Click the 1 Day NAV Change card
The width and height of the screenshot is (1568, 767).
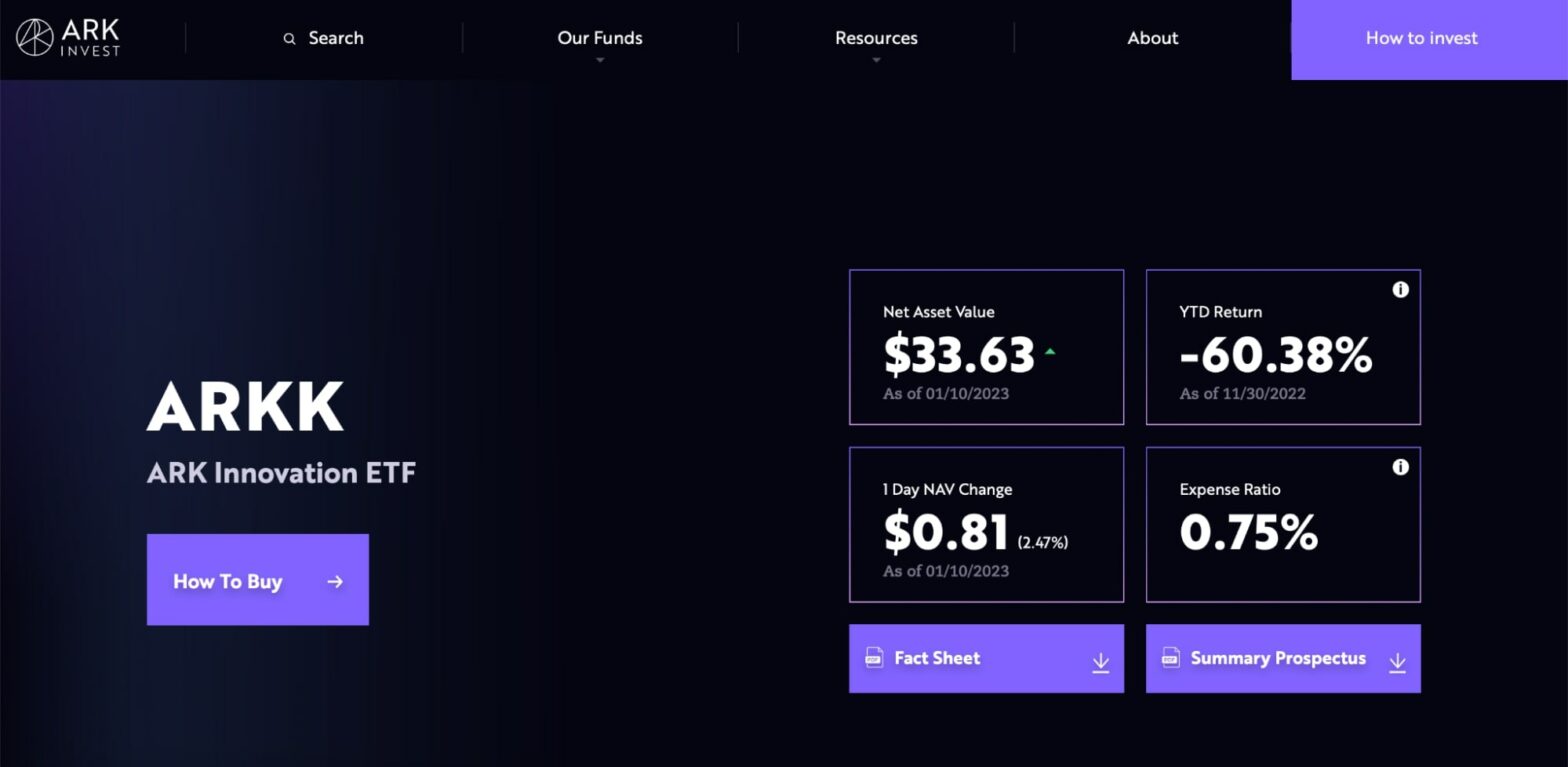coord(986,524)
